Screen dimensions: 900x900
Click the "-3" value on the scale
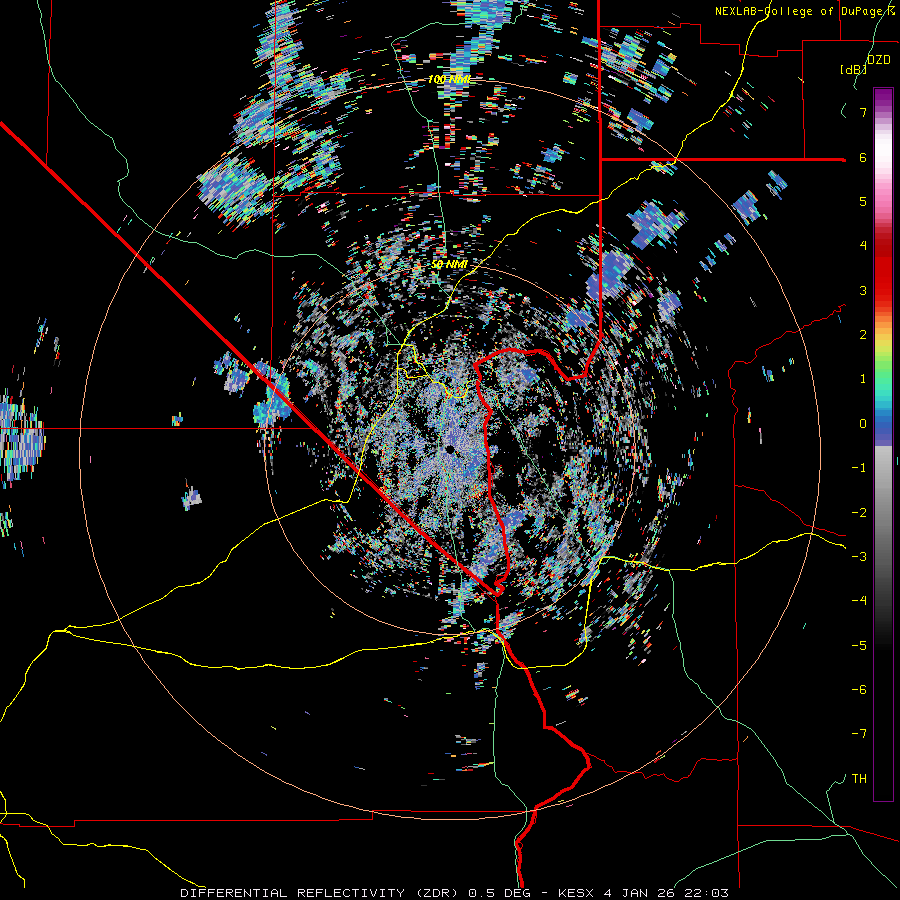(859, 556)
